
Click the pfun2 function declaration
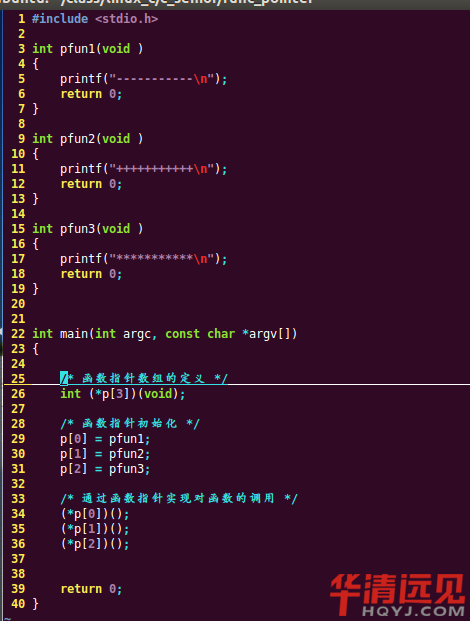click(x=88, y=139)
